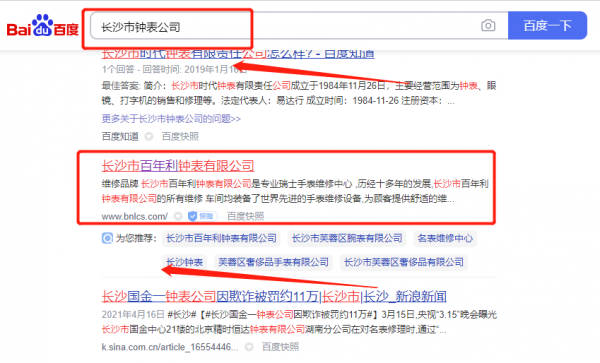The image size is (600, 363).
Task: Click www.bnlcs.com URL
Action: [x=134, y=216]
